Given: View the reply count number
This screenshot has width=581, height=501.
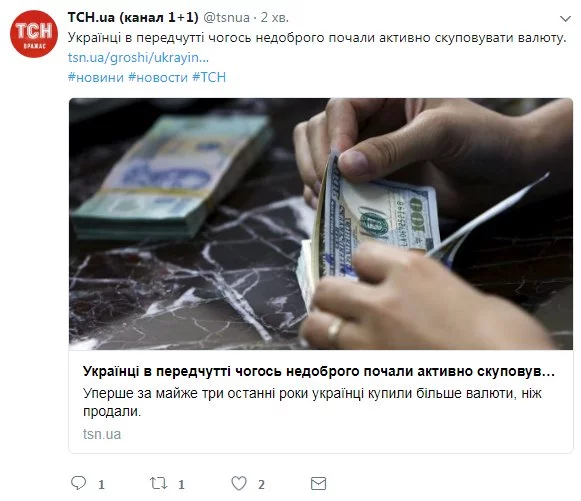Looking at the screenshot, I should click(x=101, y=484).
